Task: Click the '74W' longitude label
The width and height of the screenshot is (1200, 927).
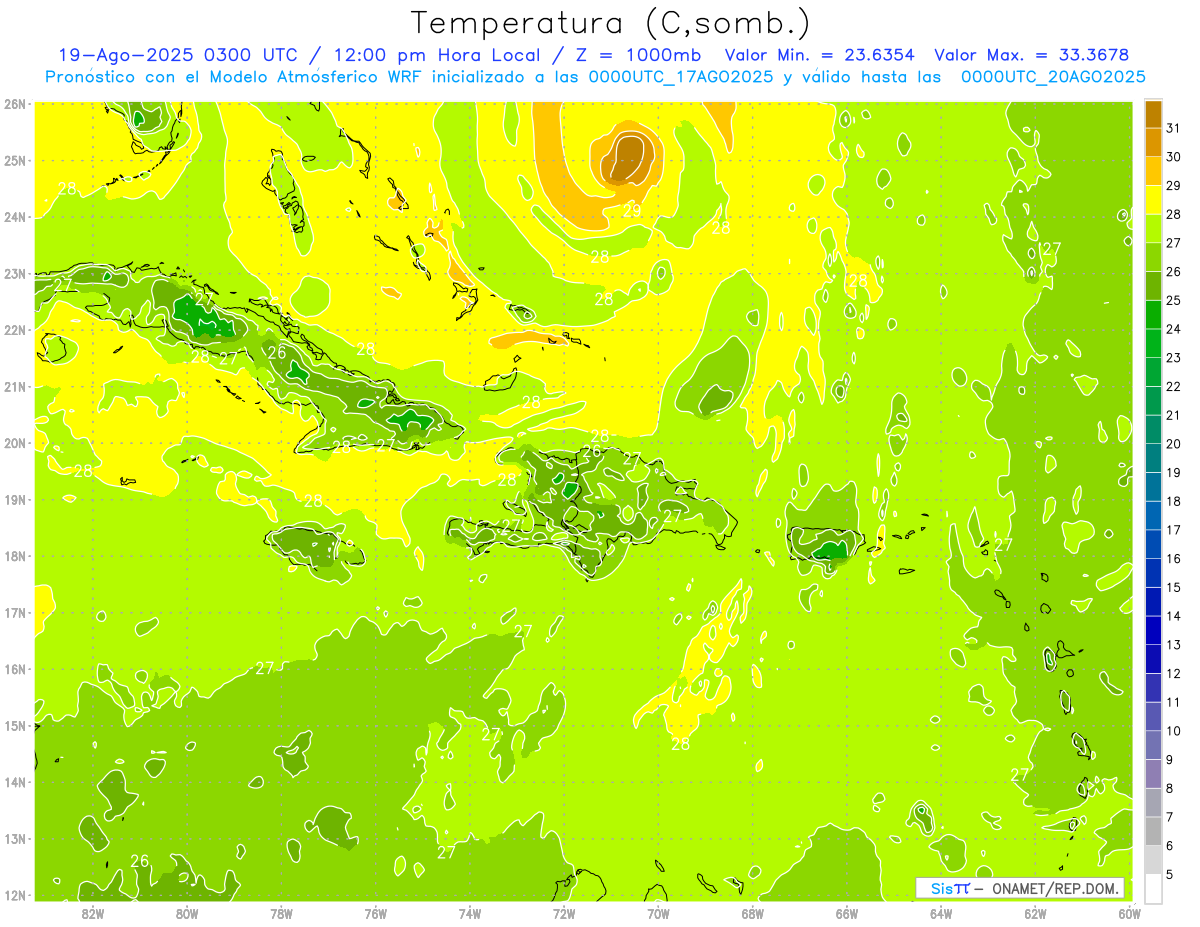Action: click(x=470, y=914)
